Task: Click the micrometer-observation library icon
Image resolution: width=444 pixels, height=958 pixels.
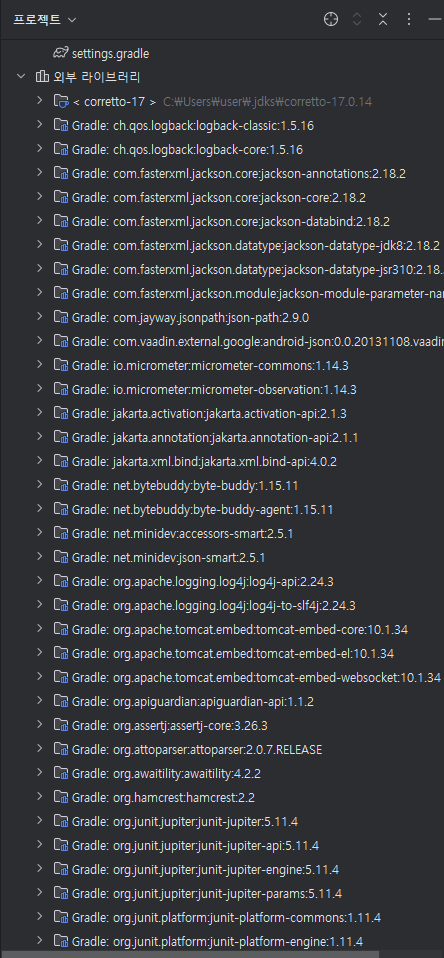Action: [60, 389]
